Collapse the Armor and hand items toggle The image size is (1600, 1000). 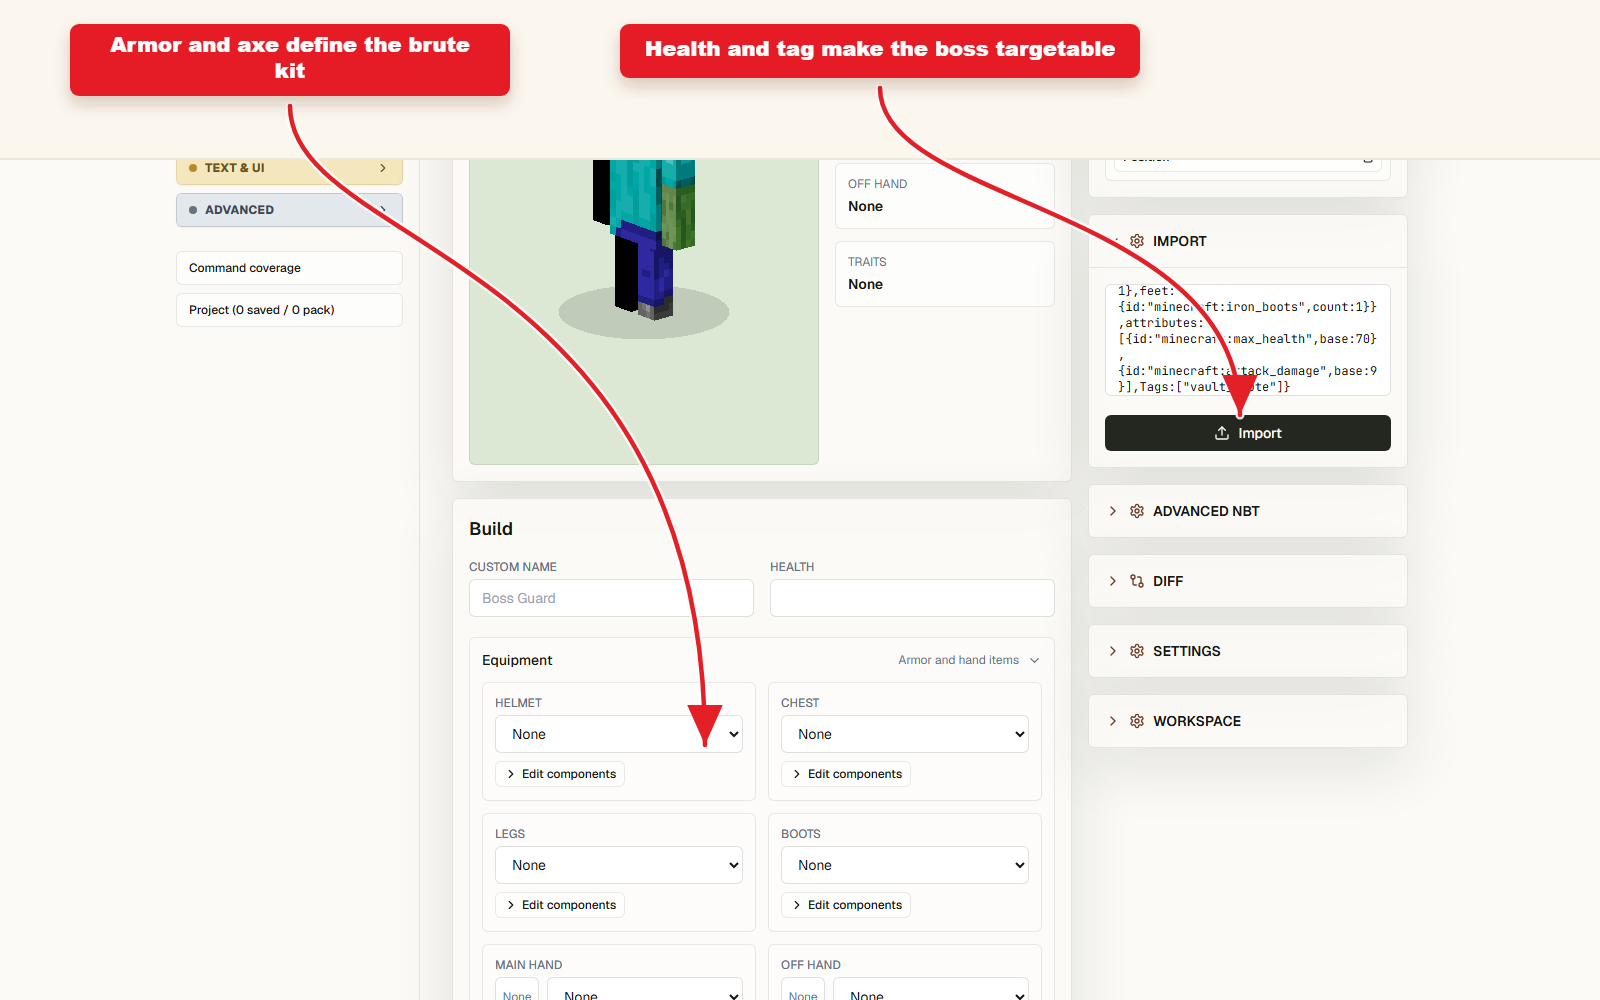click(x=969, y=660)
